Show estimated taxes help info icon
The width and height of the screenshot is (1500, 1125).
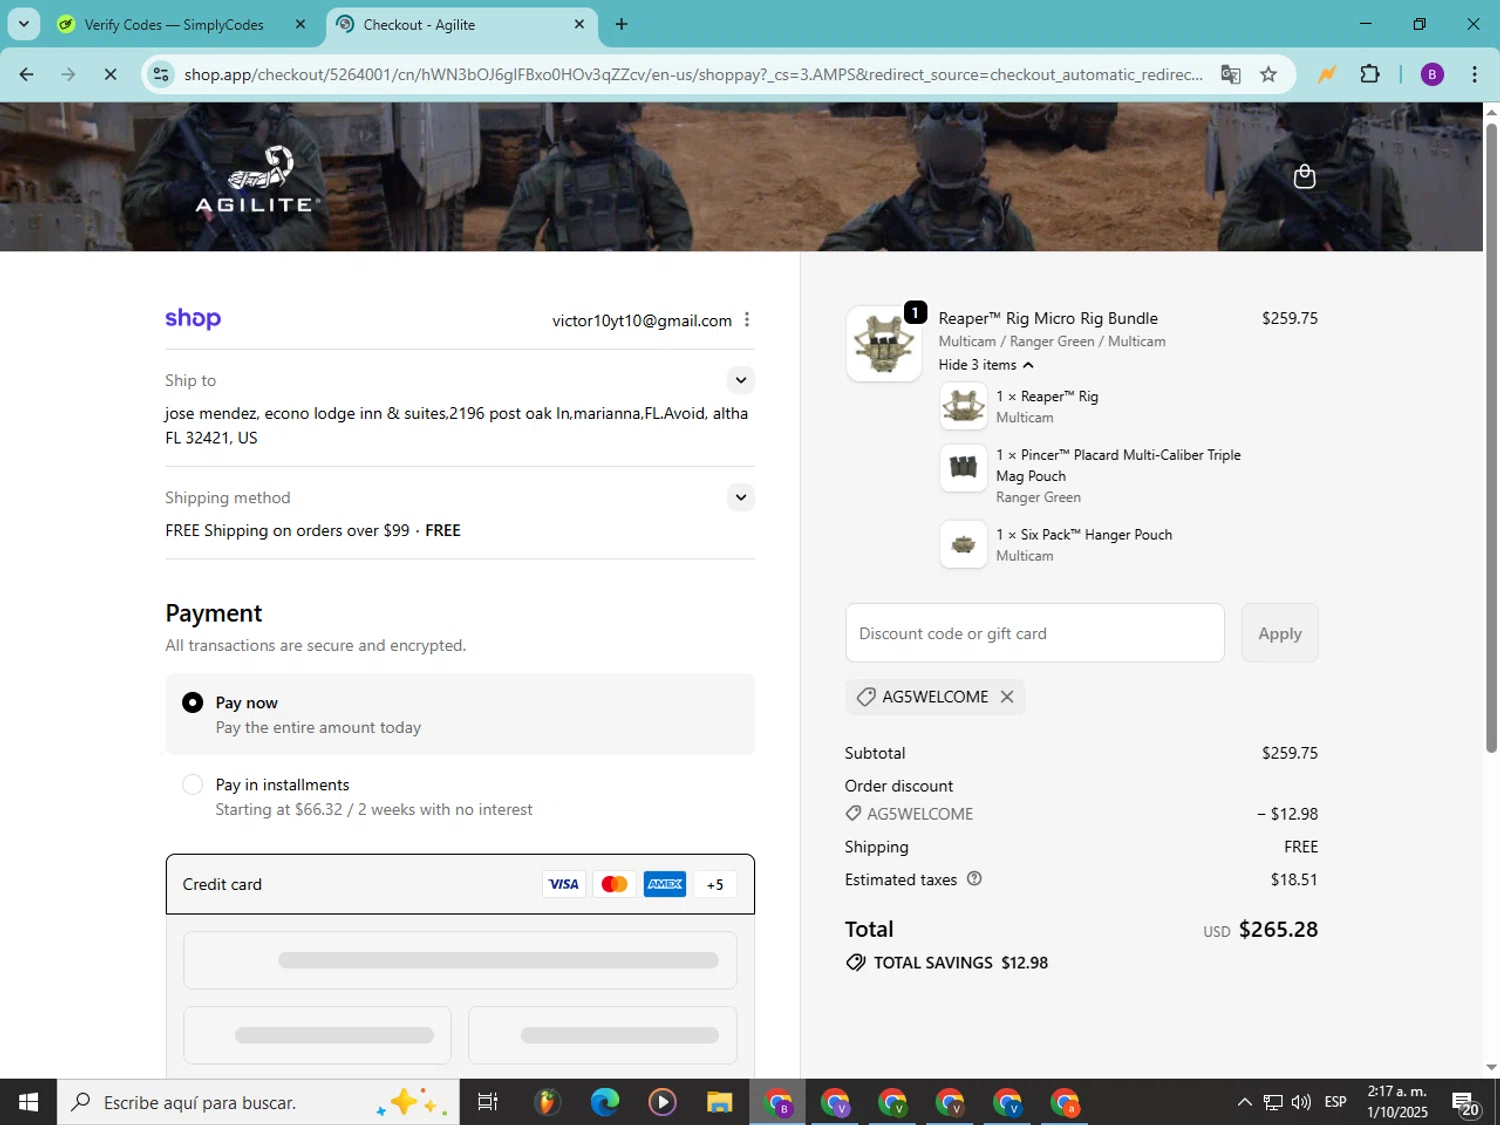pos(974,879)
